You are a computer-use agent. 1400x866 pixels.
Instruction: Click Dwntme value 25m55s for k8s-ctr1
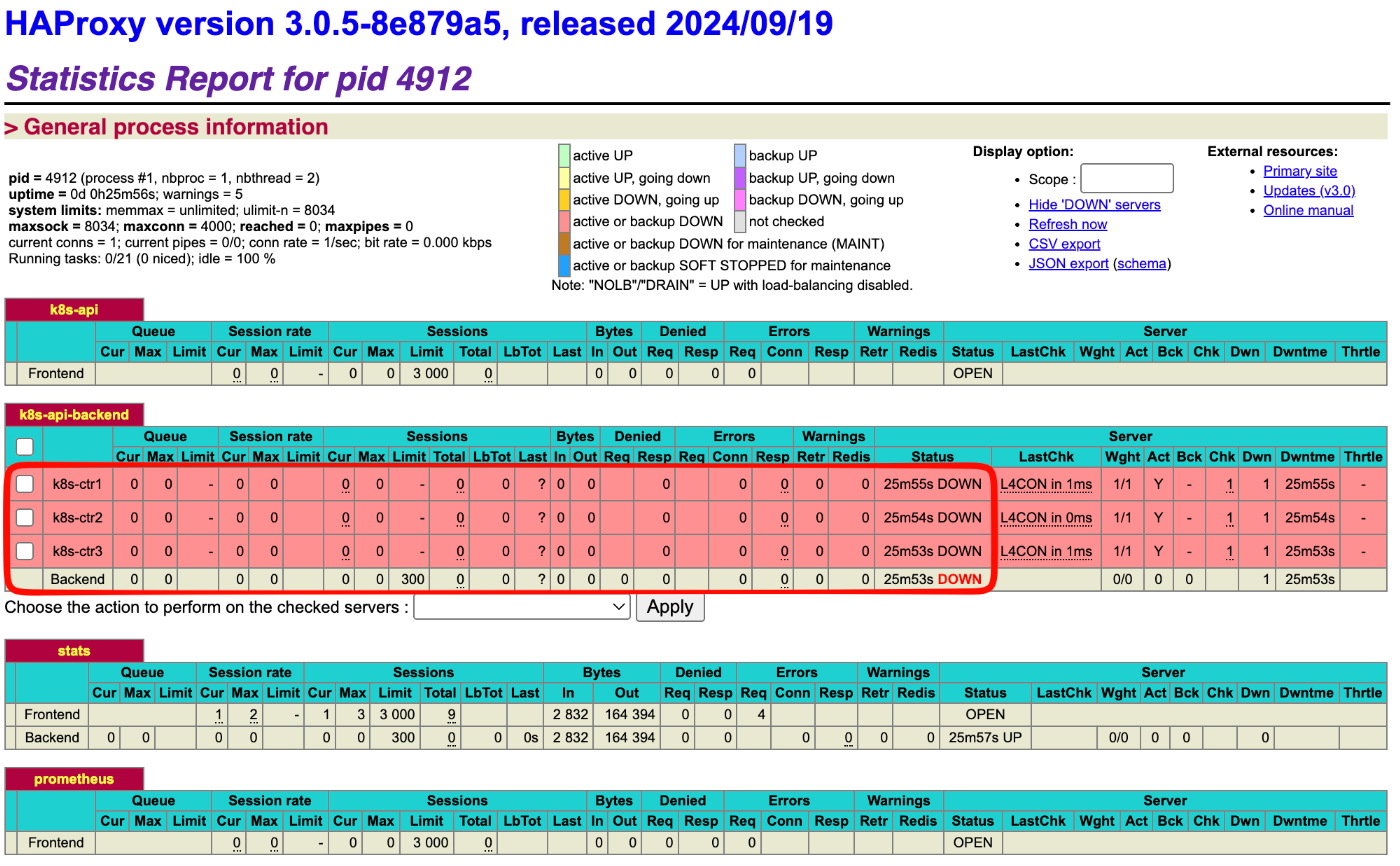point(1309,485)
